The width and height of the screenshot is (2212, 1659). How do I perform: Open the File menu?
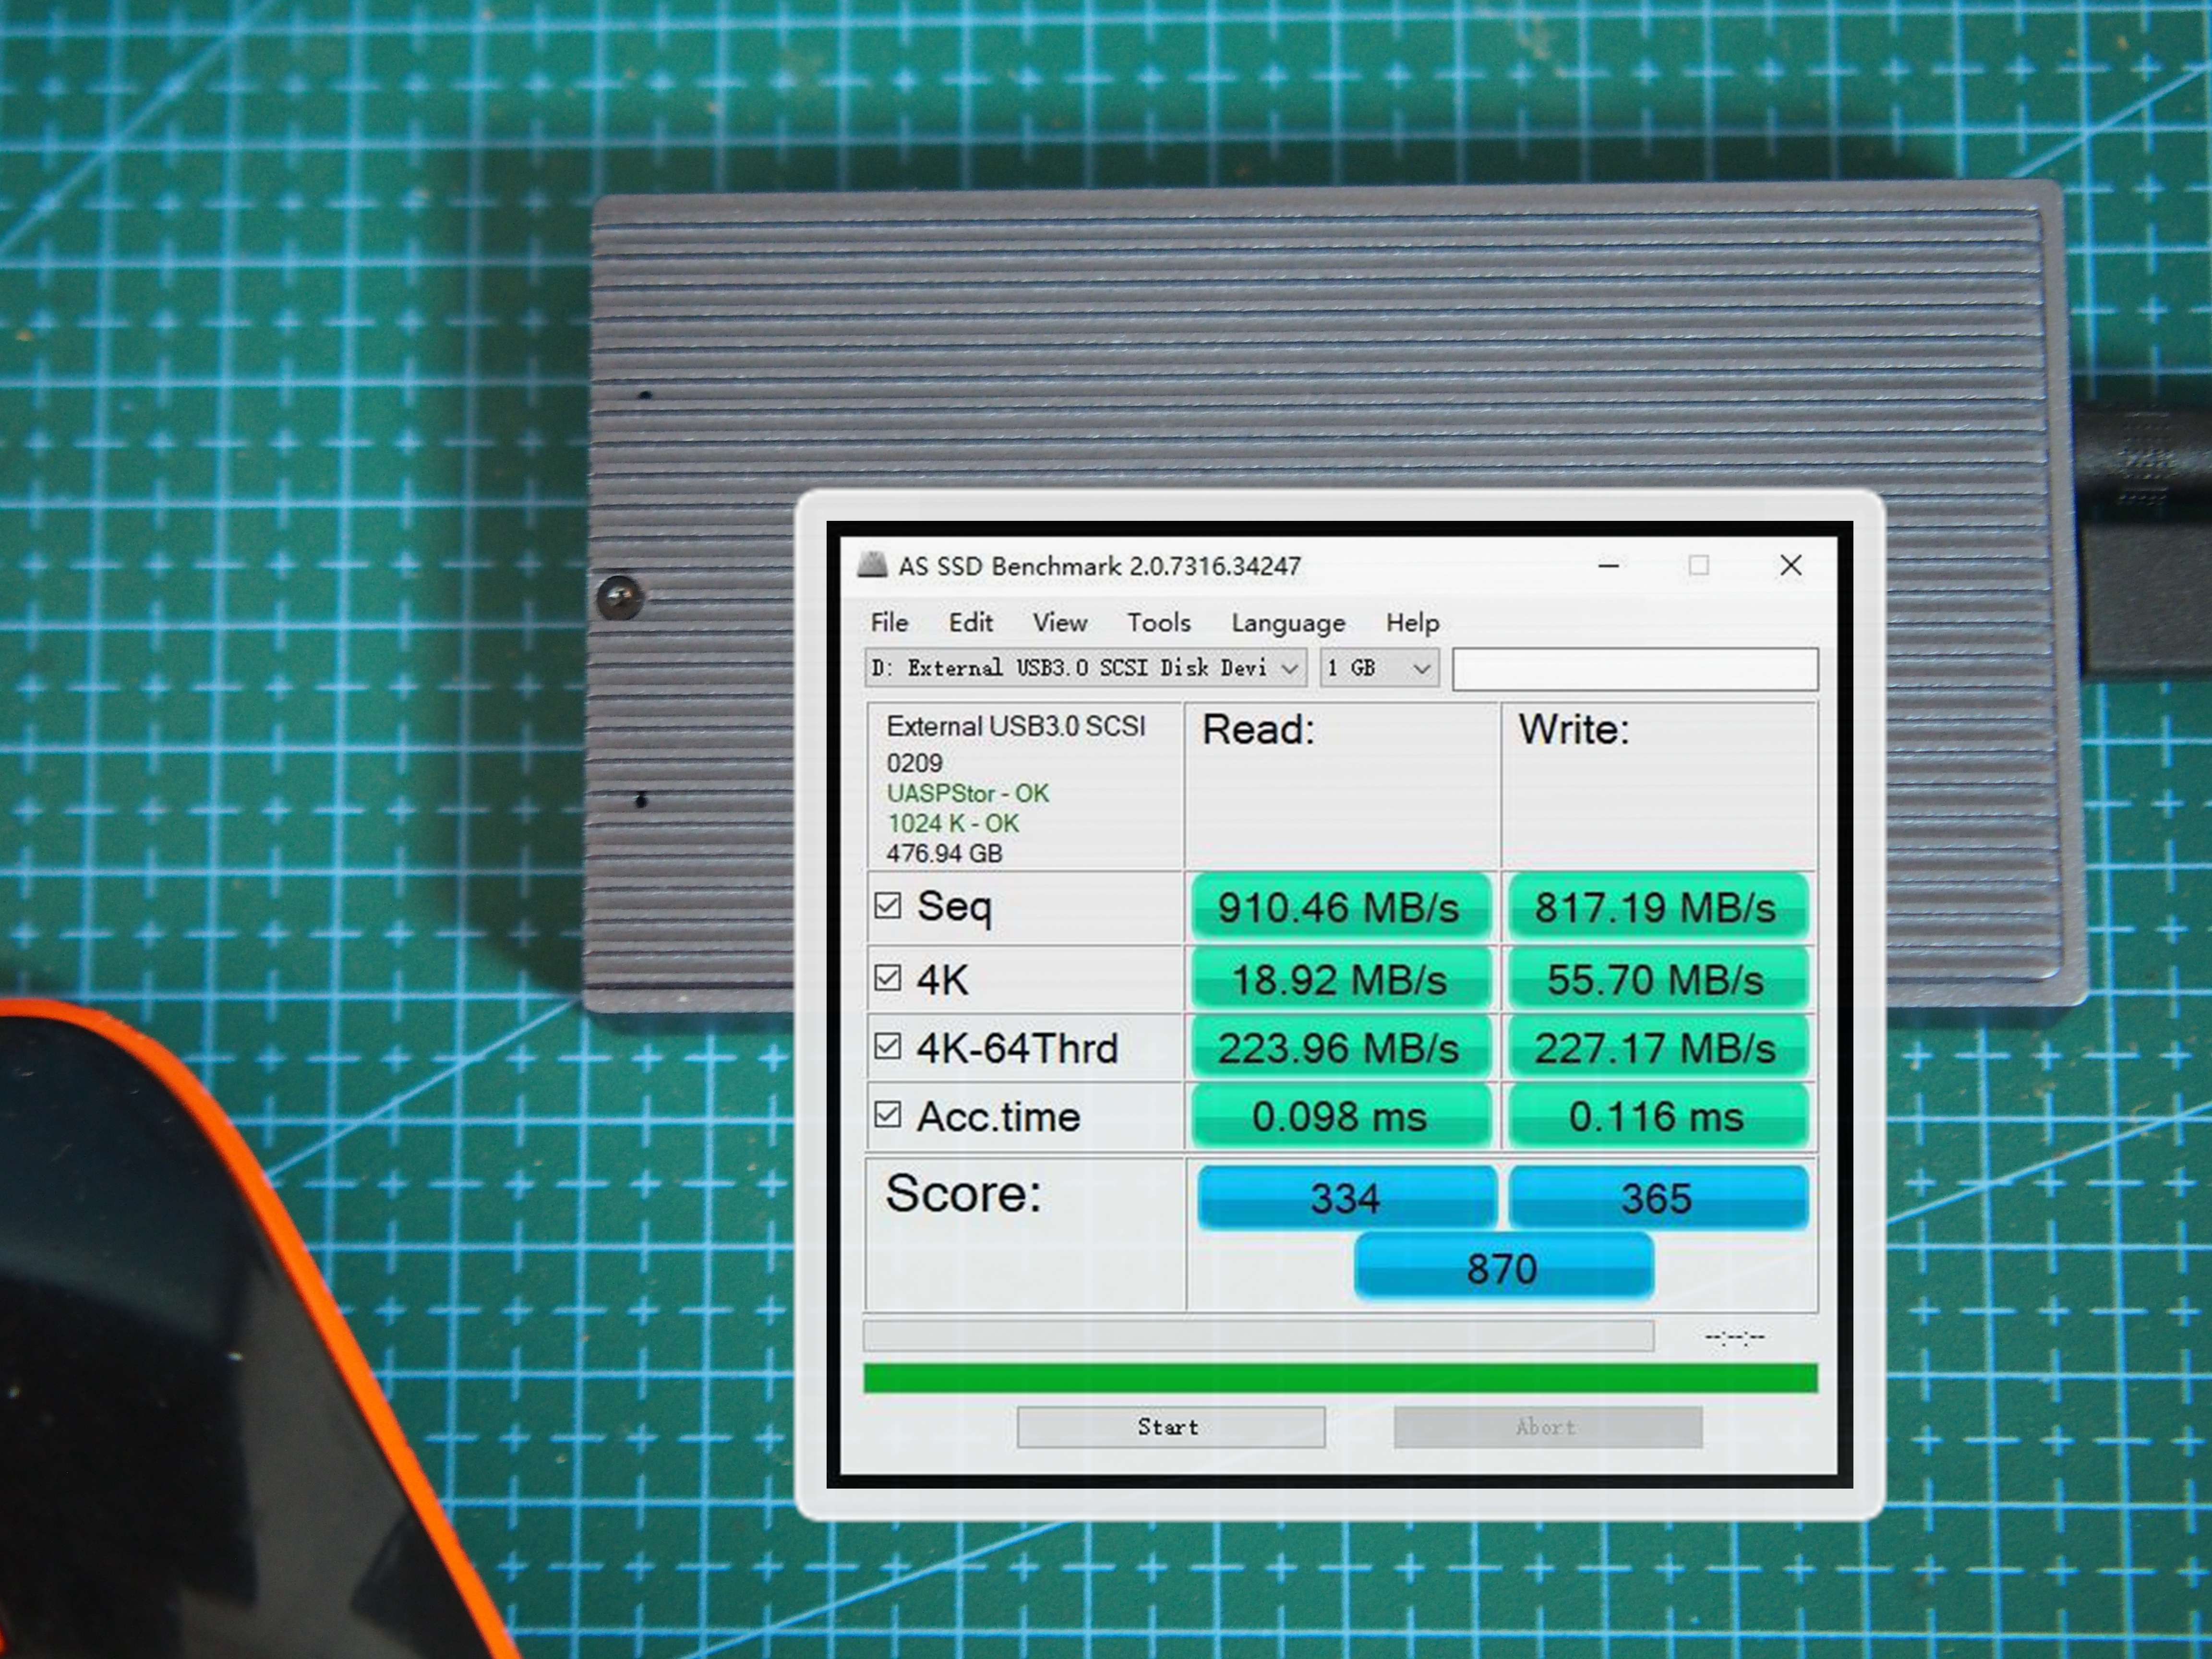(x=889, y=622)
